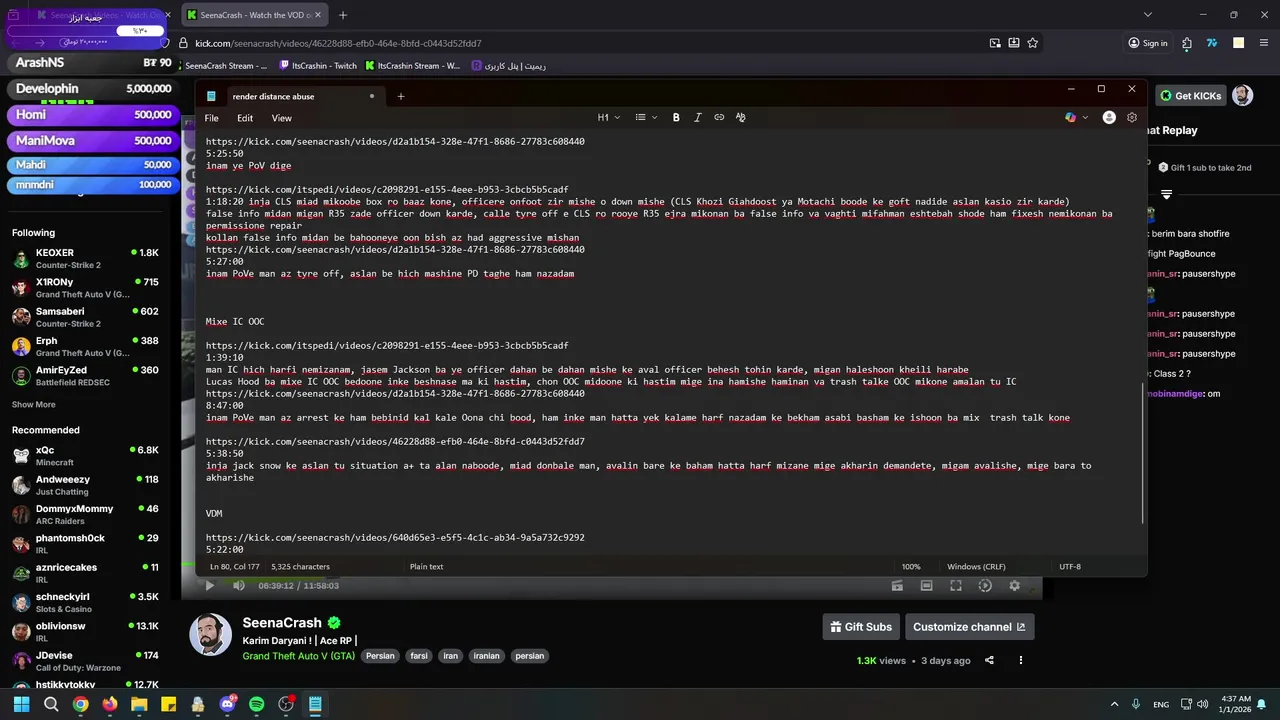
Task: Open Erph channel in sidebar
Action: coord(85,346)
